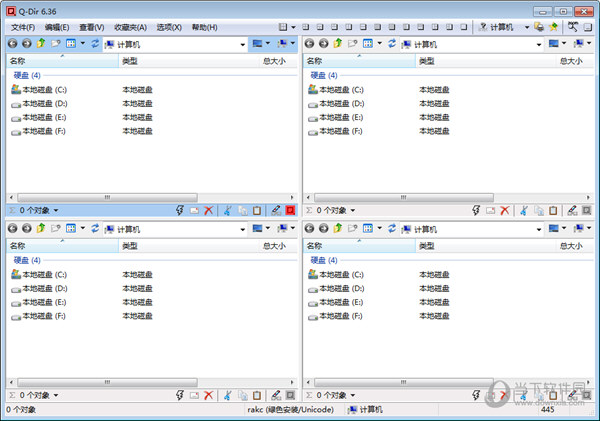Open save layout dropdown in main toolbar
The height and width of the screenshot is (421, 600).
click(x=293, y=27)
